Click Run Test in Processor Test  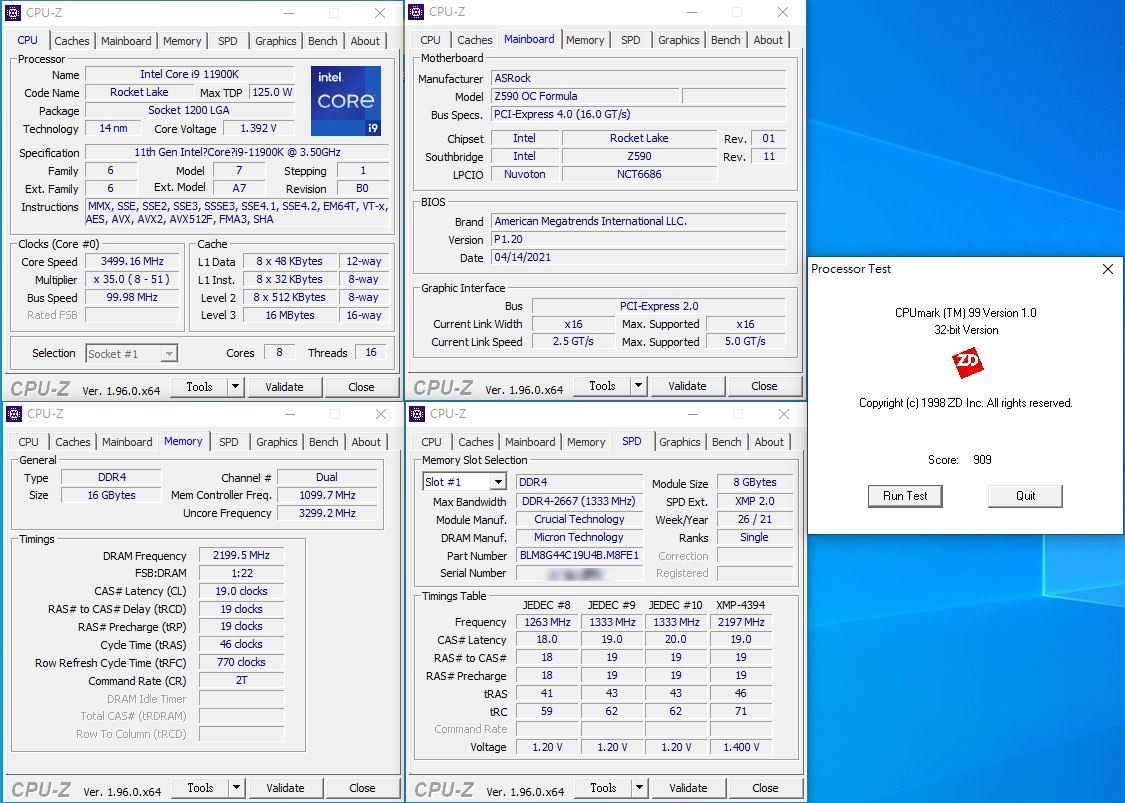pyautogui.click(x=905, y=496)
